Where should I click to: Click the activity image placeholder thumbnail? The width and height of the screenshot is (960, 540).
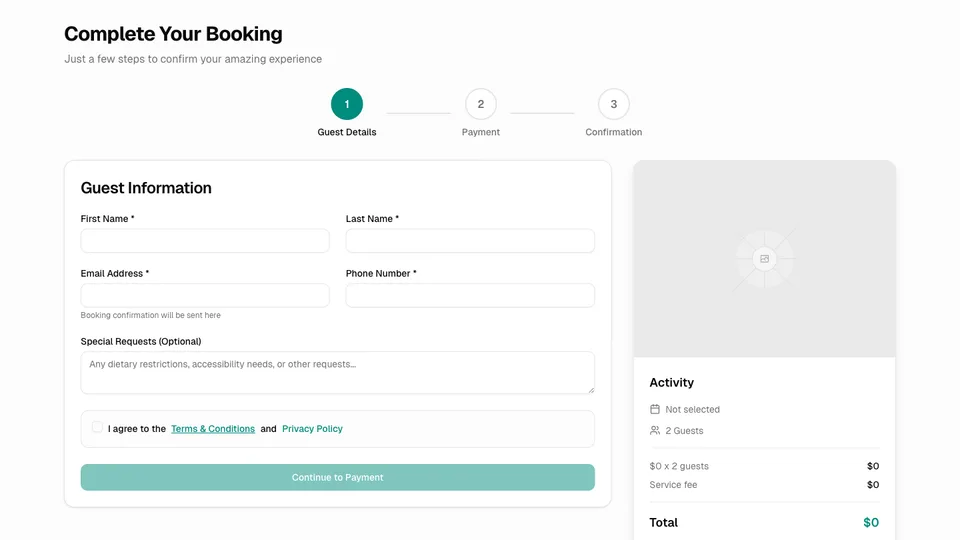tap(765, 259)
